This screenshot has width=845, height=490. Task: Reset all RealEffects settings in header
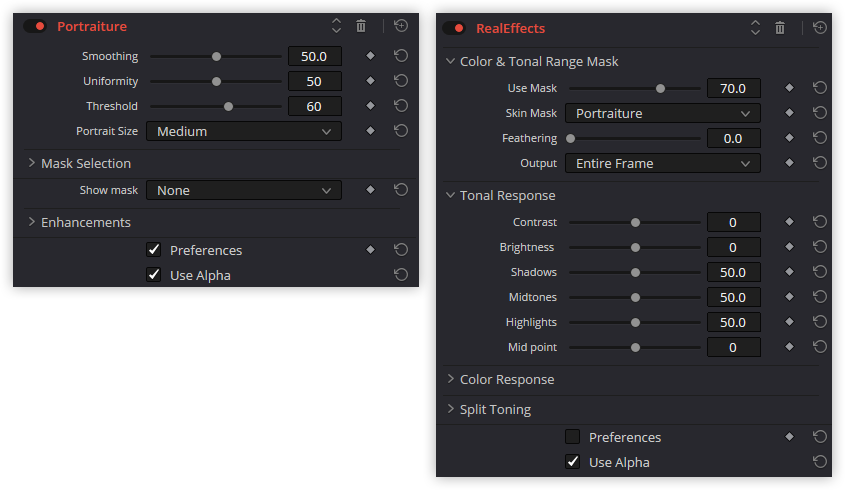820,27
